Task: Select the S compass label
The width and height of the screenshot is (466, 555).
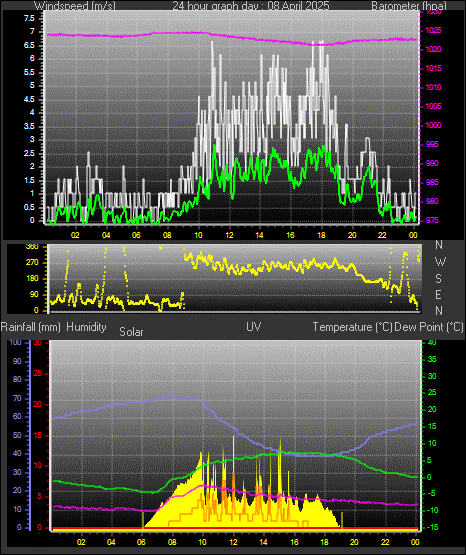Action: click(x=439, y=279)
